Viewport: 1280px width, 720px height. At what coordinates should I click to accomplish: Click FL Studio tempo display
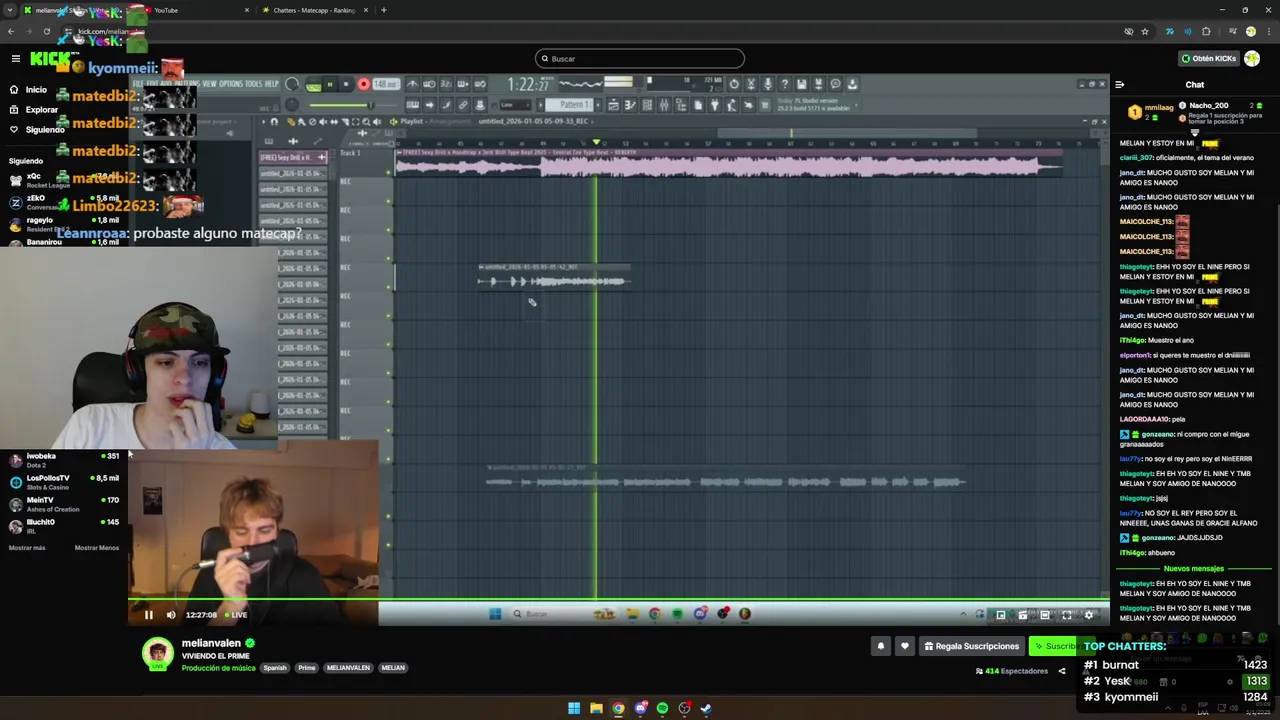coord(386,84)
